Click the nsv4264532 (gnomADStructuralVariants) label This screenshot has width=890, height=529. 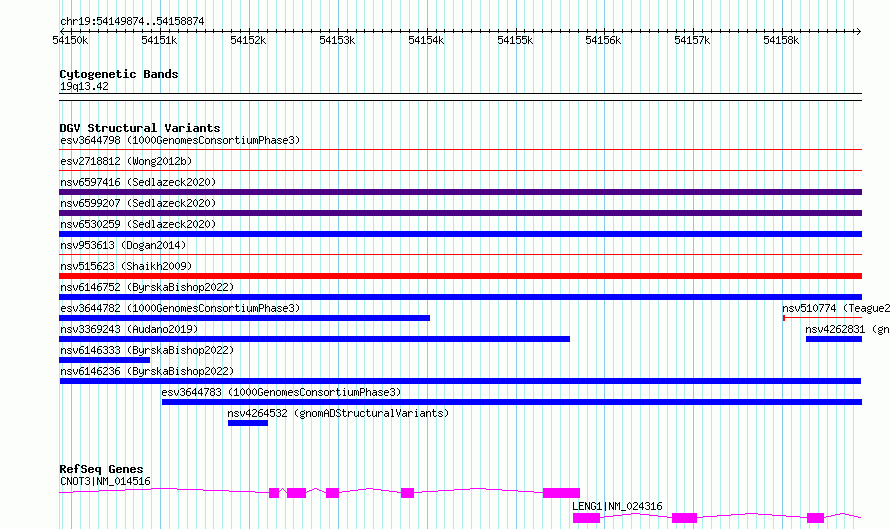(338, 413)
